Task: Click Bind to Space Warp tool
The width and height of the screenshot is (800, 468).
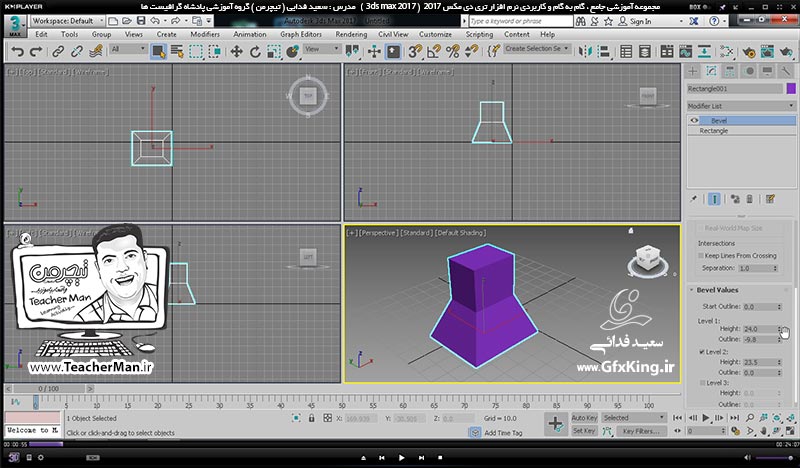Action: (x=95, y=52)
